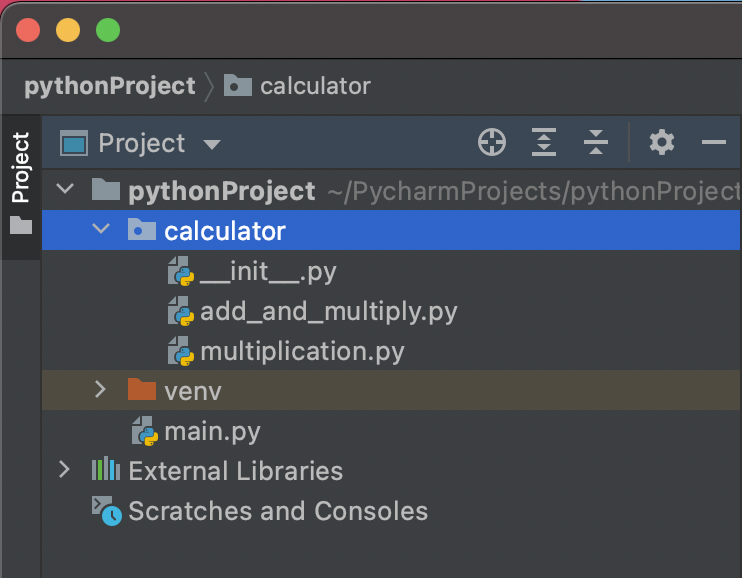The image size is (742, 578).
Task: Open the Project panel gear settings
Action: (662, 142)
